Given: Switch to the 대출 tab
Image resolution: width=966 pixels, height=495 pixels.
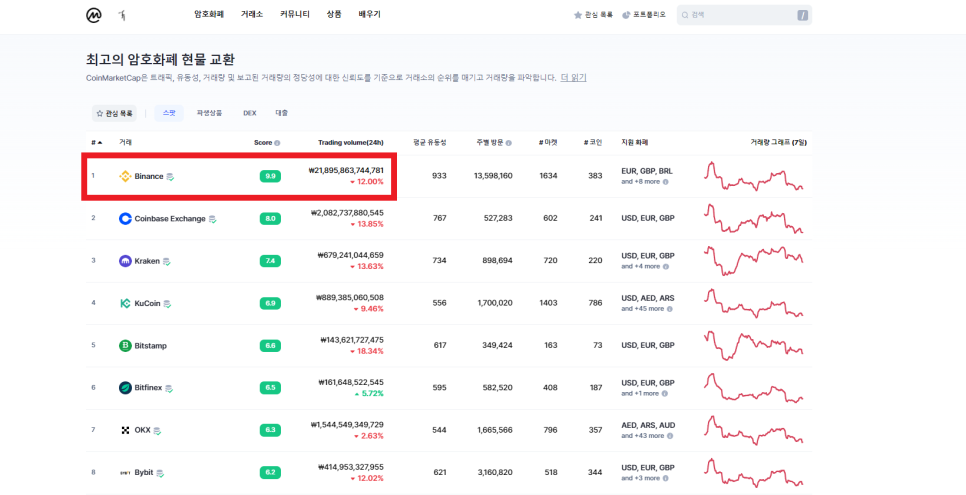Looking at the screenshot, I should (282, 113).
